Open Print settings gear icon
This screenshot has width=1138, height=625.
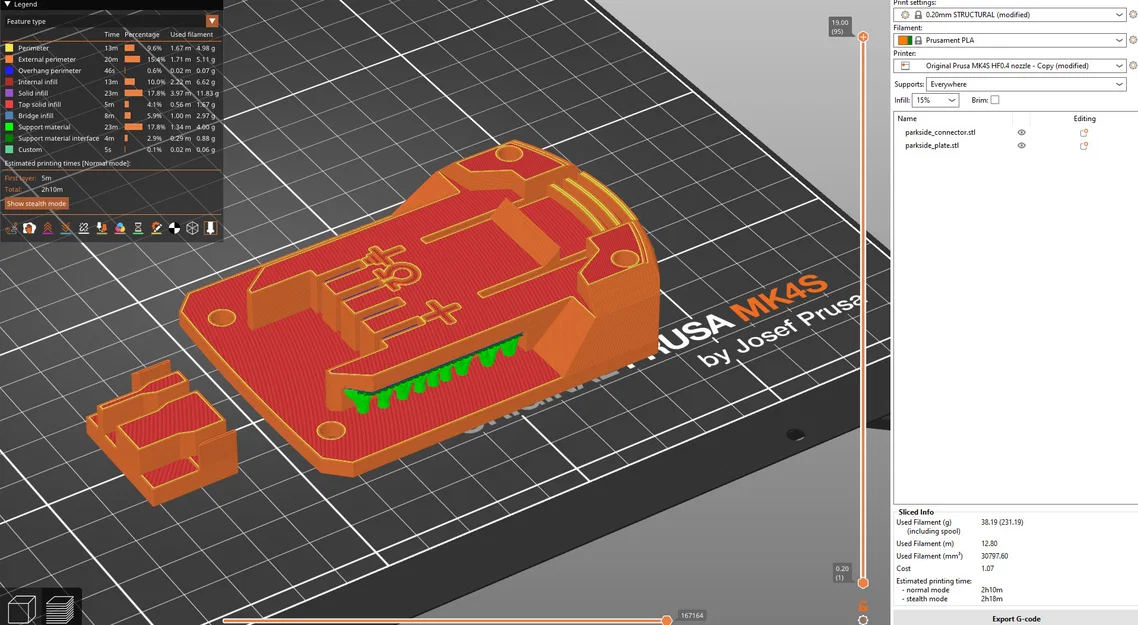[1133, 15]
